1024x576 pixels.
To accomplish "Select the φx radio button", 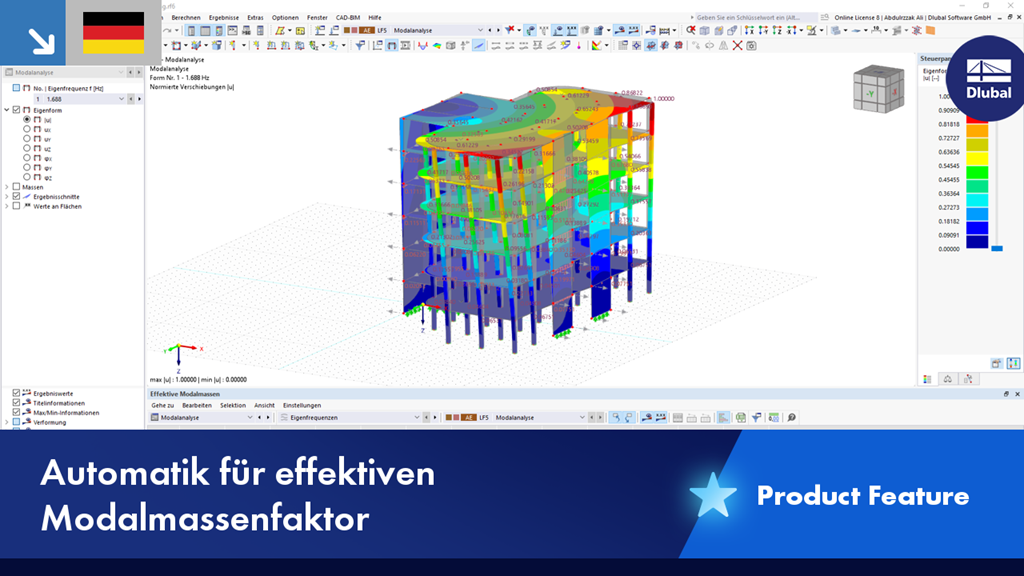I will pyautogui.click(x=27, y=157).
